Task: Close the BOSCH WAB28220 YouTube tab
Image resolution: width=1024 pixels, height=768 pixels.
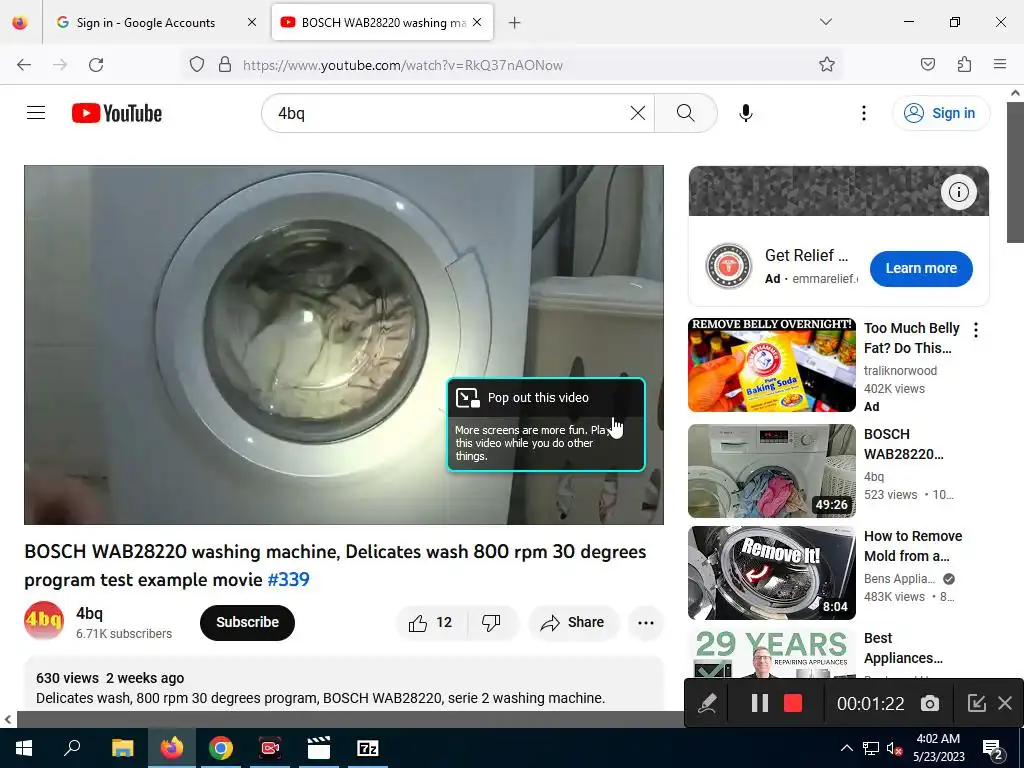Action: 477,23
